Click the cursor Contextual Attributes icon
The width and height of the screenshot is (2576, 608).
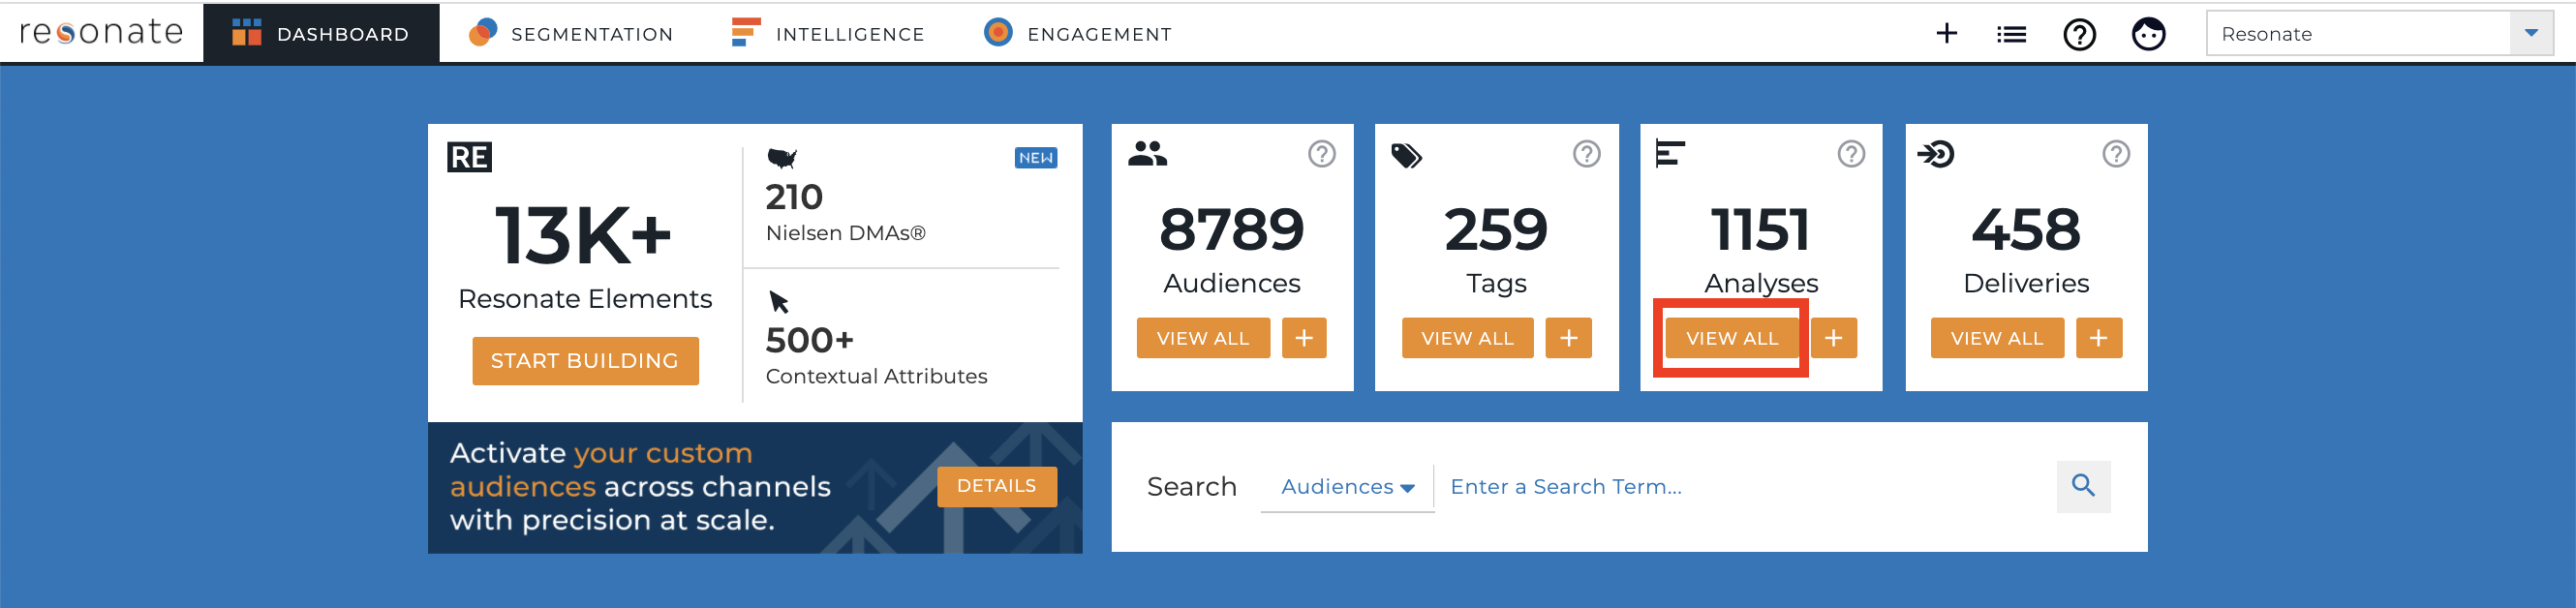[x=778, y=301]
